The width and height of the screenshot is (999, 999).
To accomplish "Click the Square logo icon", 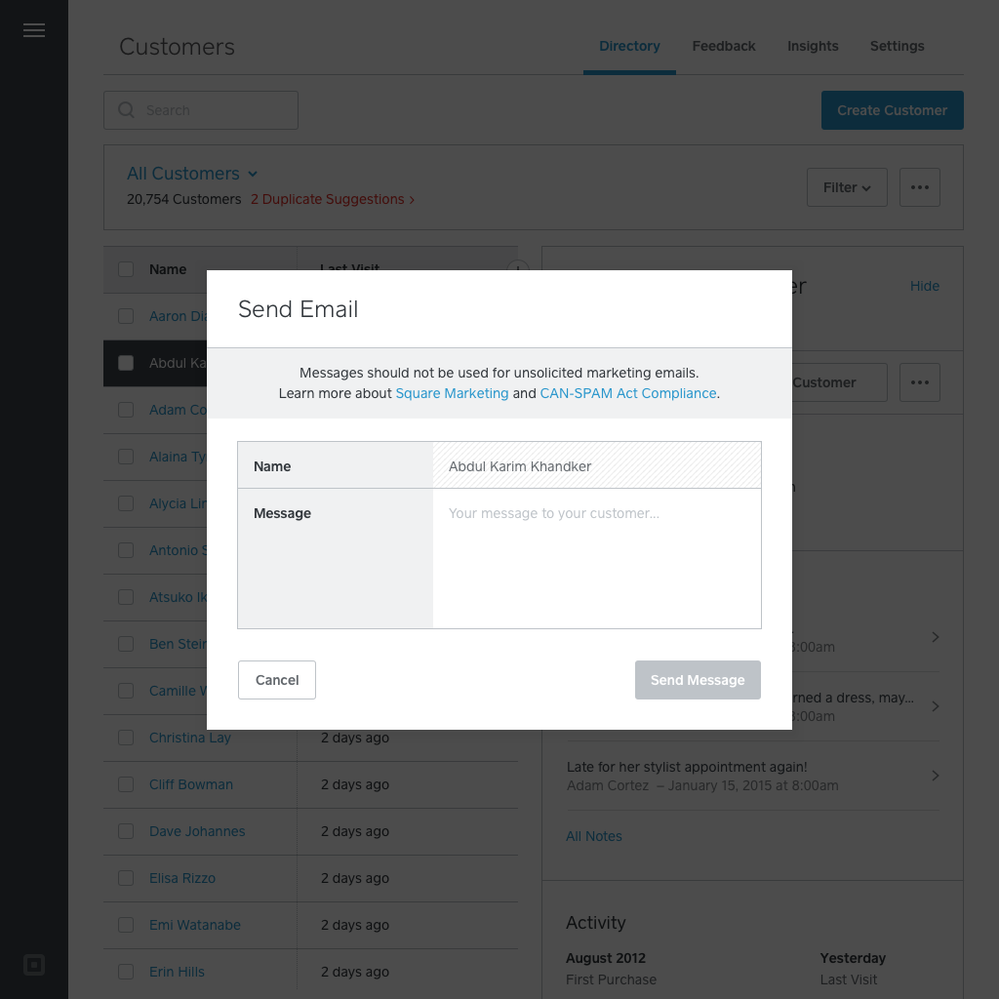I will click(x=34, y=965).
